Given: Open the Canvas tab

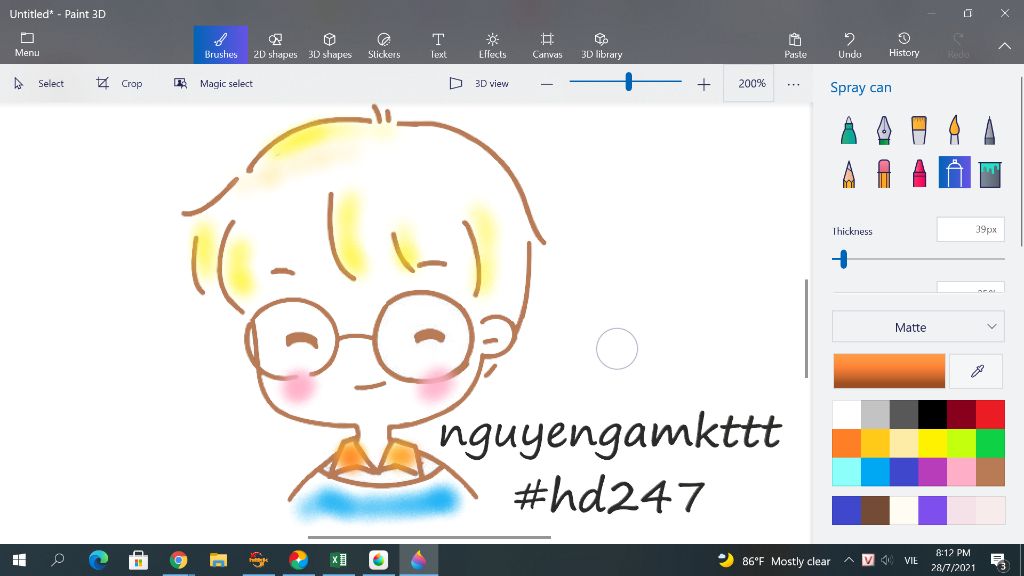Looking at the screenshot, I should (547, 44).
